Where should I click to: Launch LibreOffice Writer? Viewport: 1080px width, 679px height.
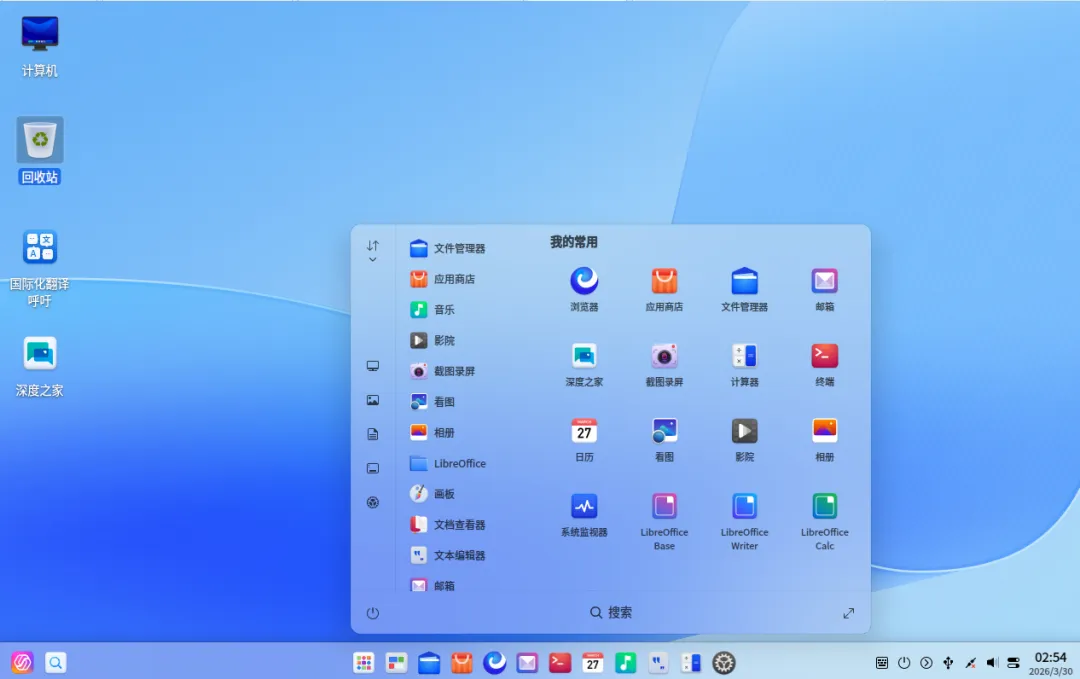745,521
